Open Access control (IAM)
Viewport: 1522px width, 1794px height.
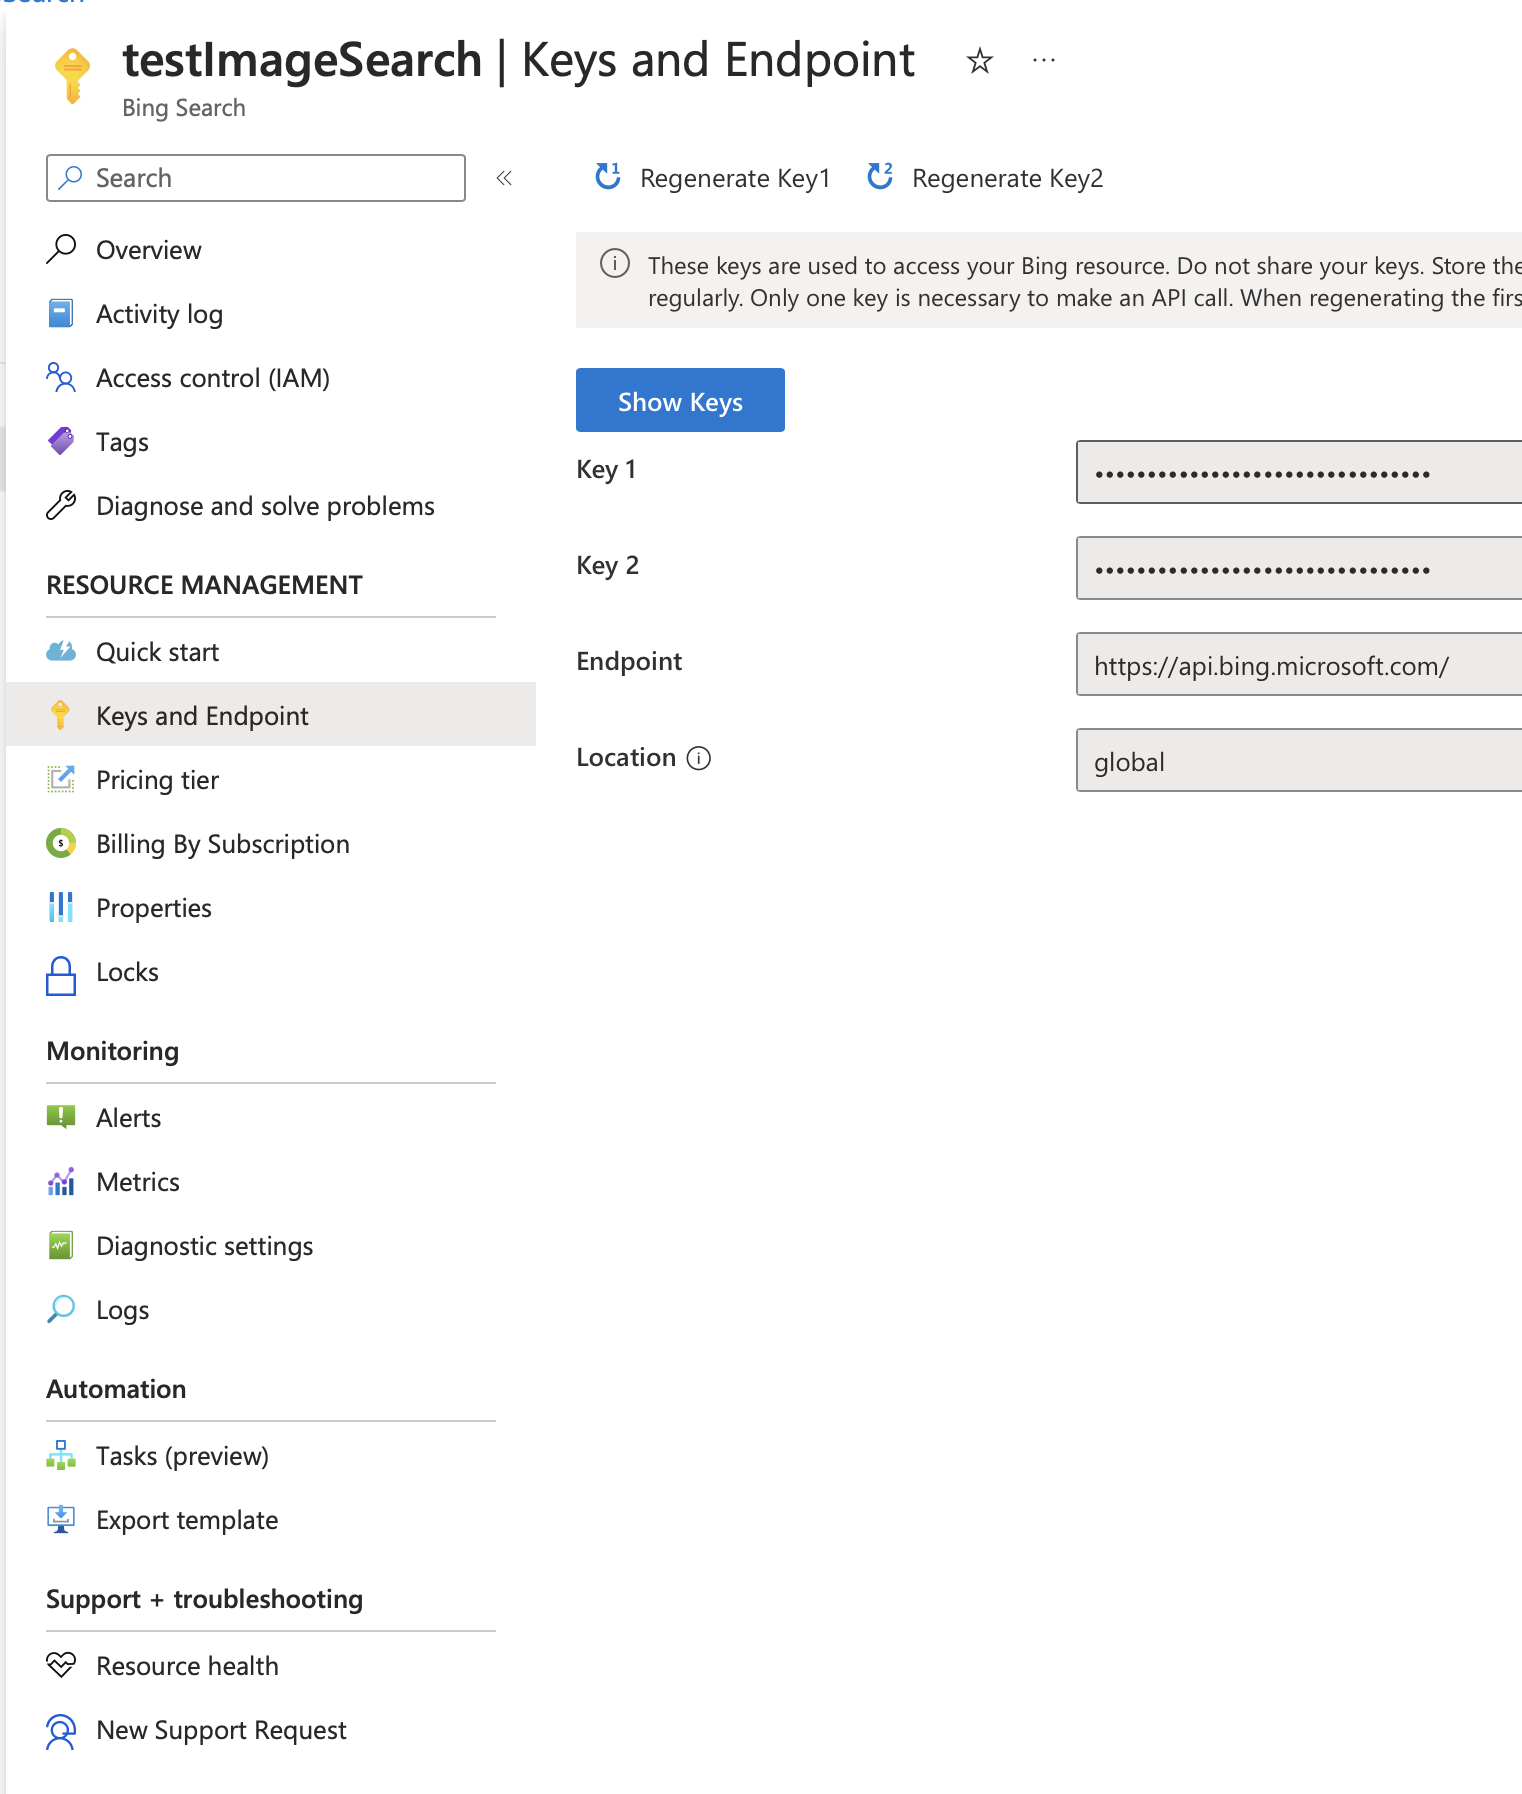click(213, 378)
